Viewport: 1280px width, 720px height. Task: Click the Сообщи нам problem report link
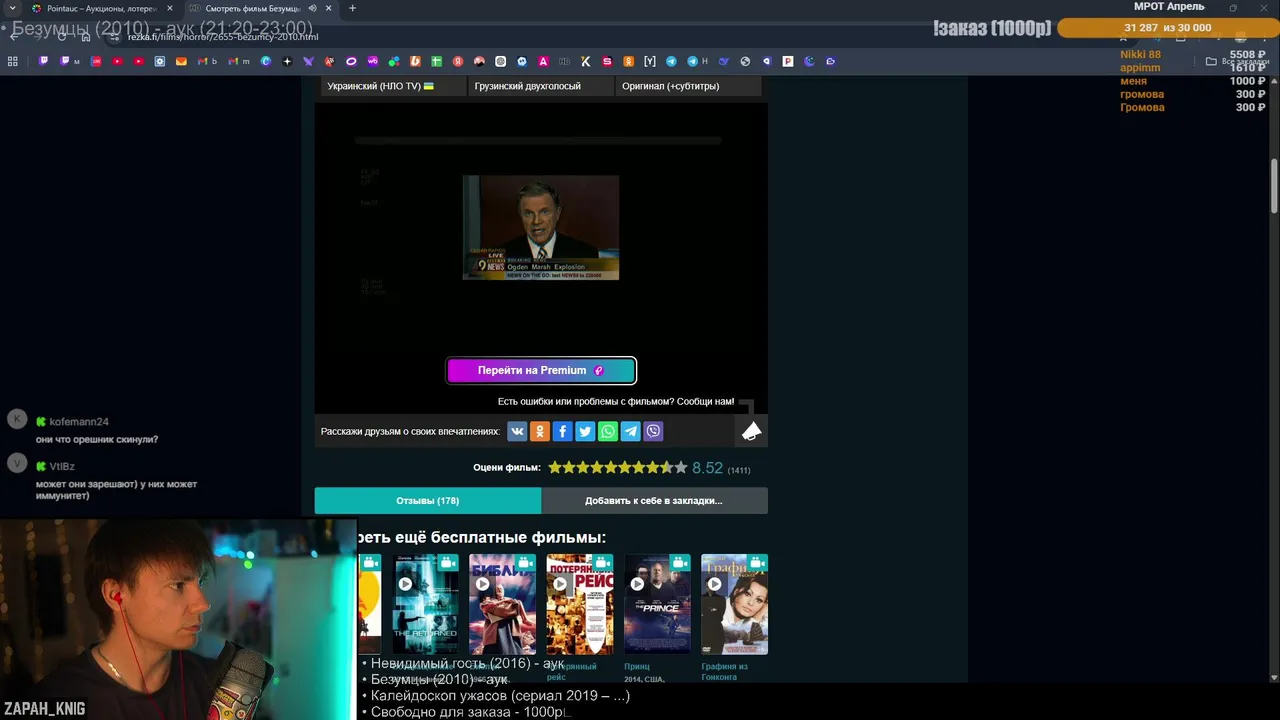(x=705, y=402)
